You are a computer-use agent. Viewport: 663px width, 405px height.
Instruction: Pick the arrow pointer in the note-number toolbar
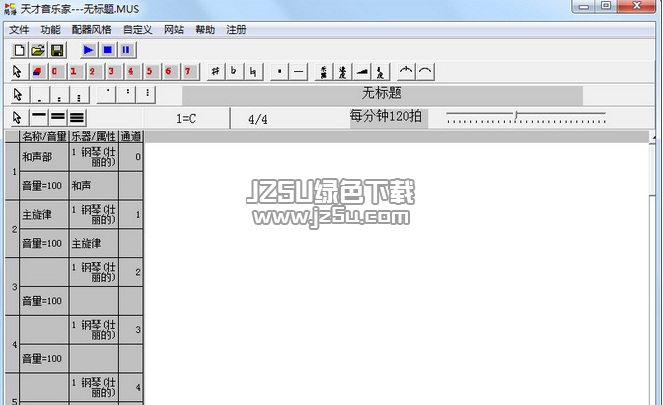[17, 71]
